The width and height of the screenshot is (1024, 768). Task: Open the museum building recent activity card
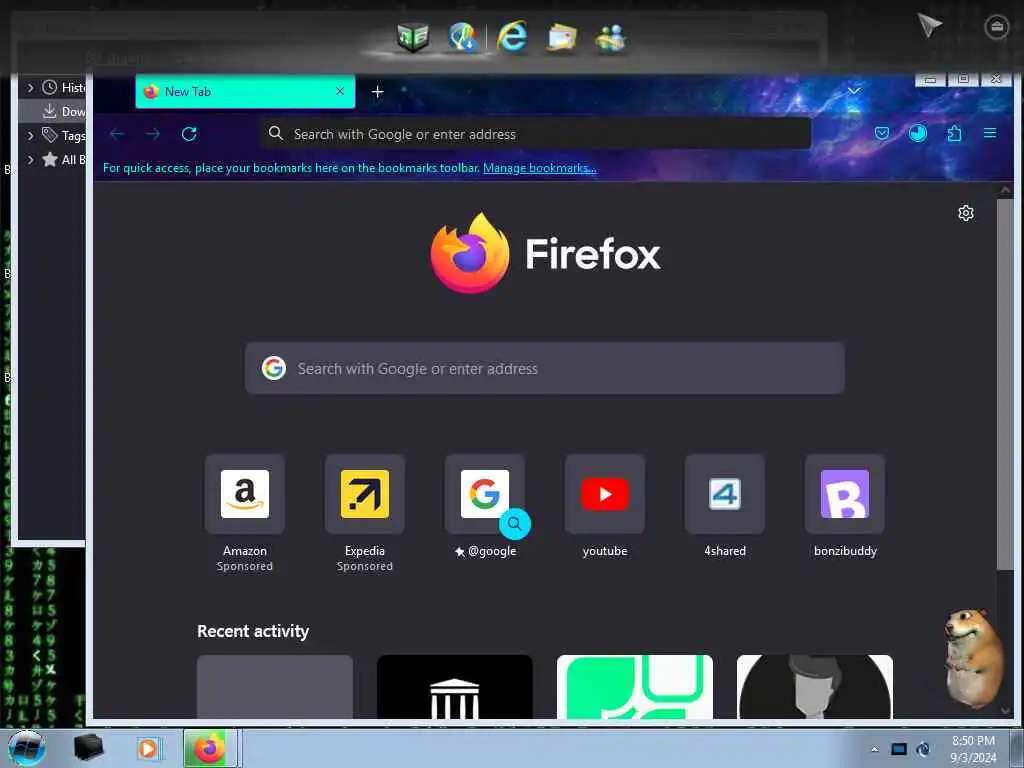(455, 687)
